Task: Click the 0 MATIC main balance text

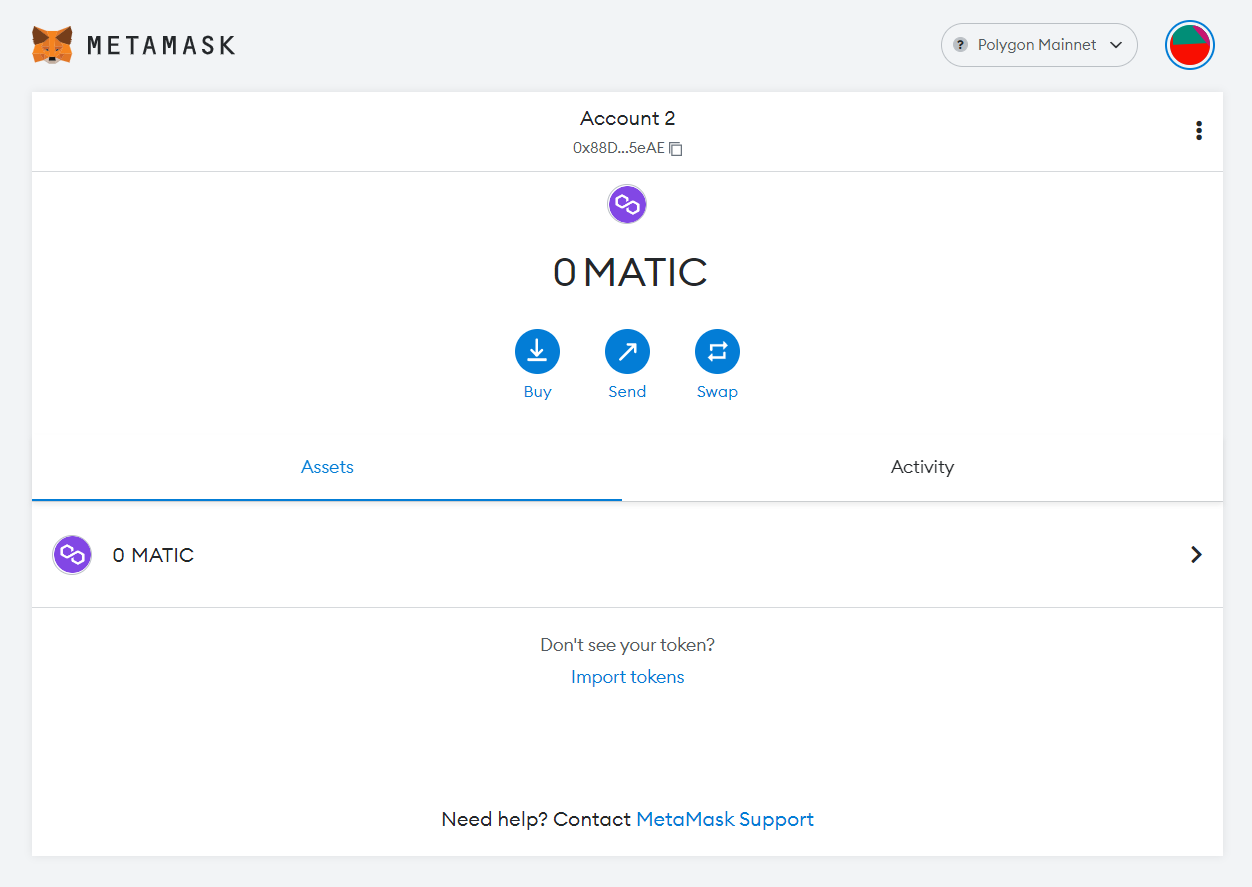Action: 630,272
